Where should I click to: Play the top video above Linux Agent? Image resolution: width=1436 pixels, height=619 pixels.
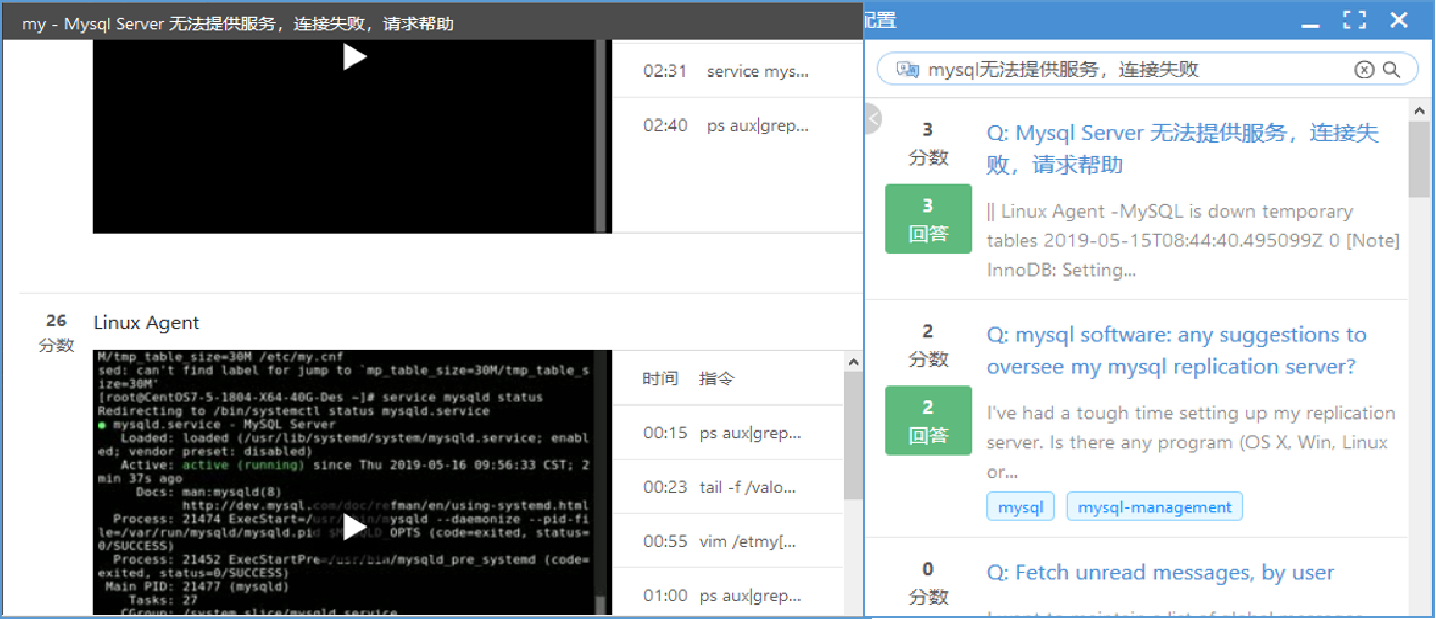tap(354, 57)
